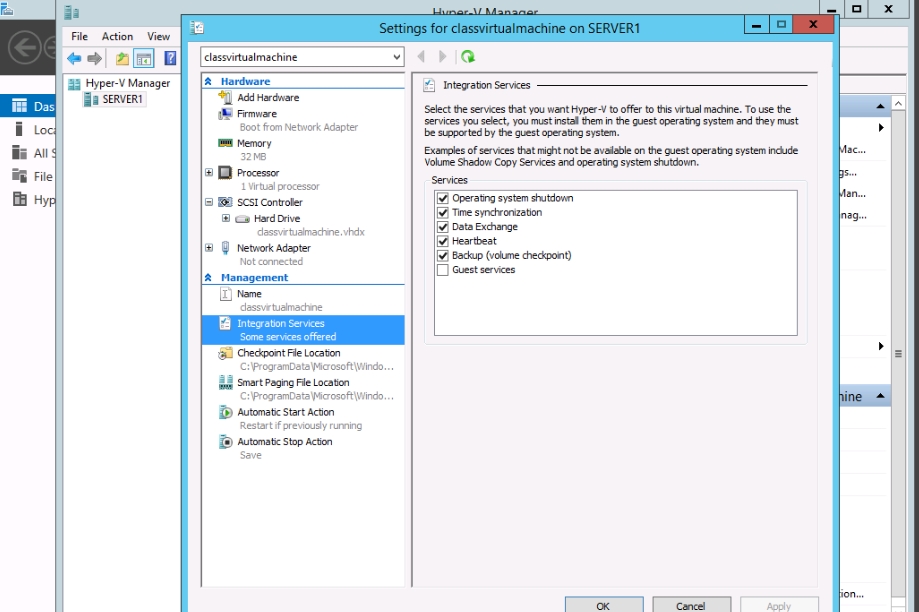Select SERVER1 in Hyper-V Manager tree
The height and width of the screenshot is (612, 919).
(123, 99)
